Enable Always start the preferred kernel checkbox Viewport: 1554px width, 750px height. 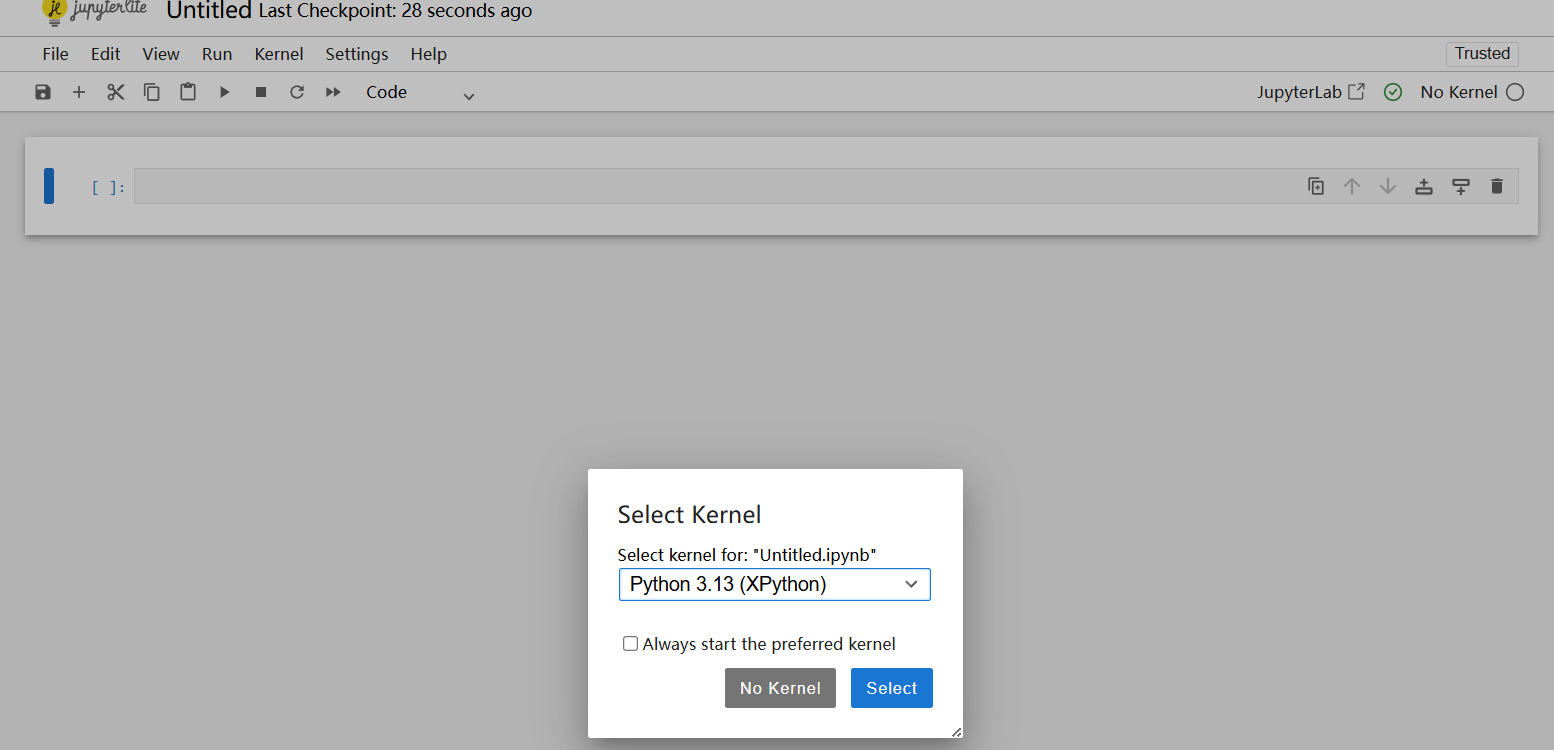[630, 644]
